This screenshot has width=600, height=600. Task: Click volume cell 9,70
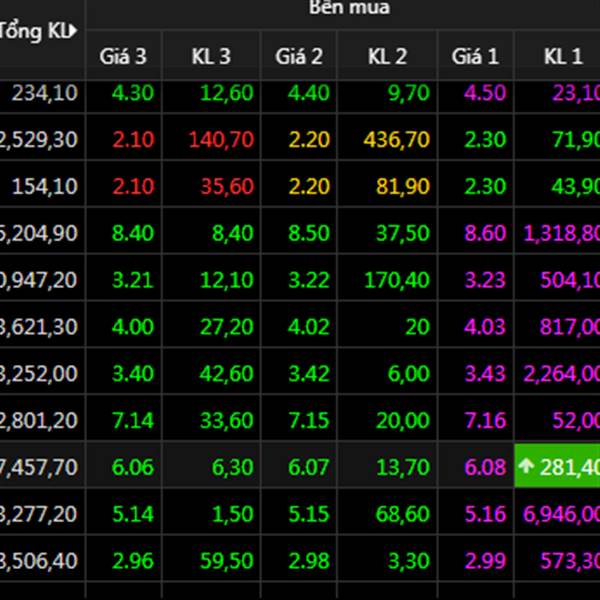coord(409,93)
